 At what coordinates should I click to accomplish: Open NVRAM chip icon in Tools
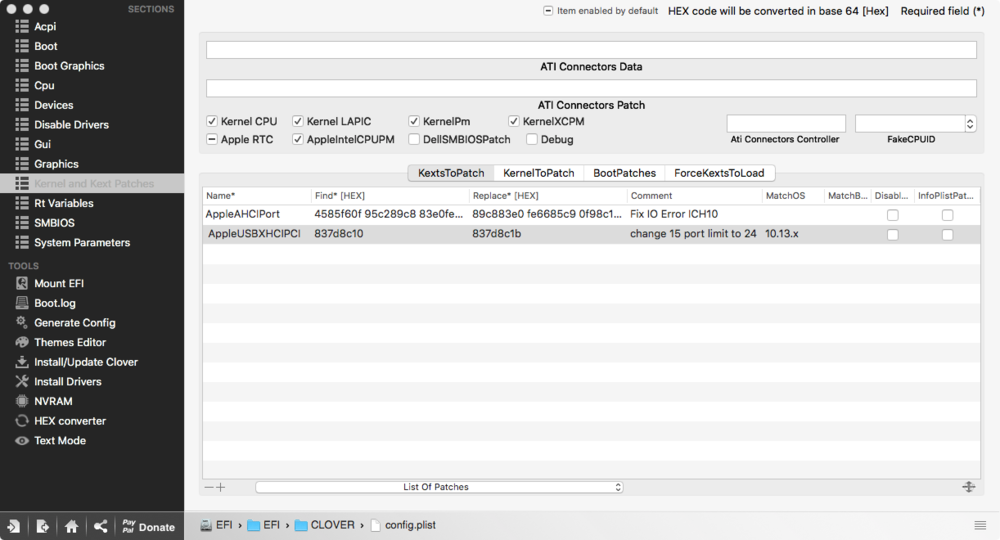21,401
